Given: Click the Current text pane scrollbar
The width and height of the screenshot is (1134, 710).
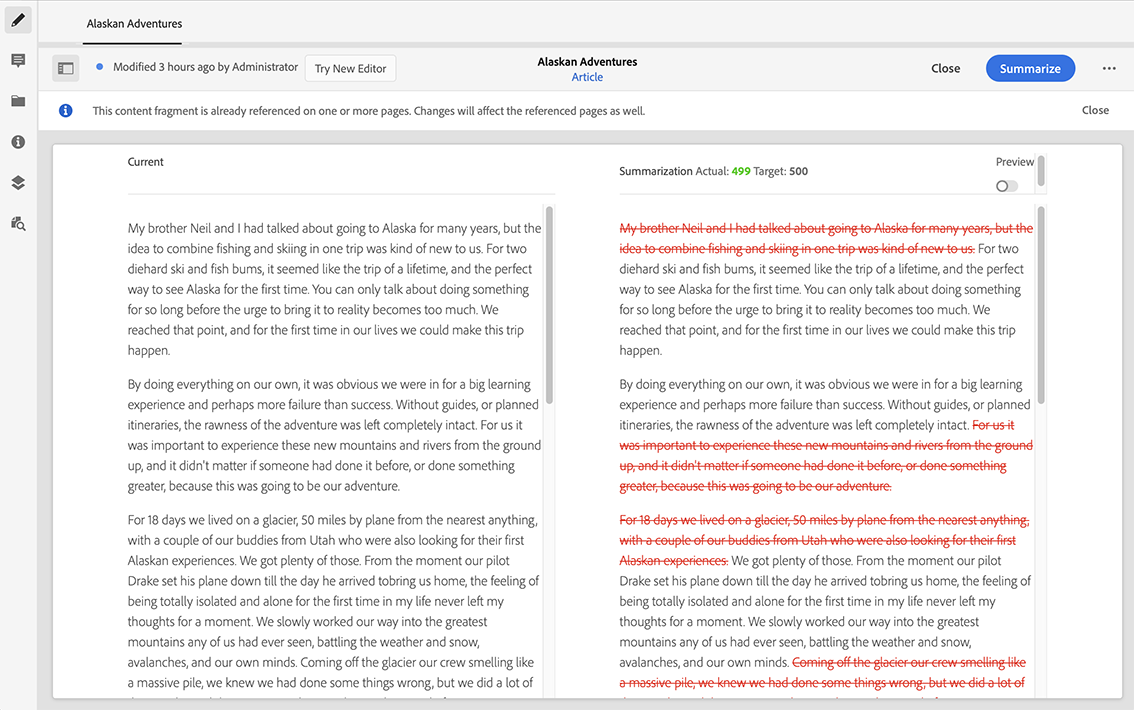Looking at the screenshot, I should pos(550,305).
